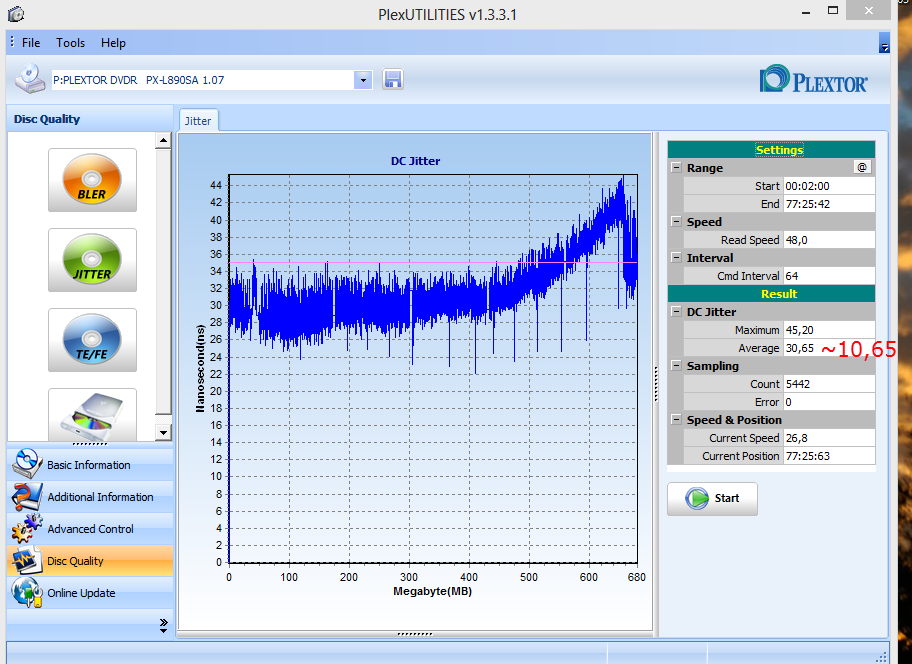The width and height of the screenshot is (912, 664).
Task: Open the drive selection dropdown arrow
Action: [x=363, y=80]
